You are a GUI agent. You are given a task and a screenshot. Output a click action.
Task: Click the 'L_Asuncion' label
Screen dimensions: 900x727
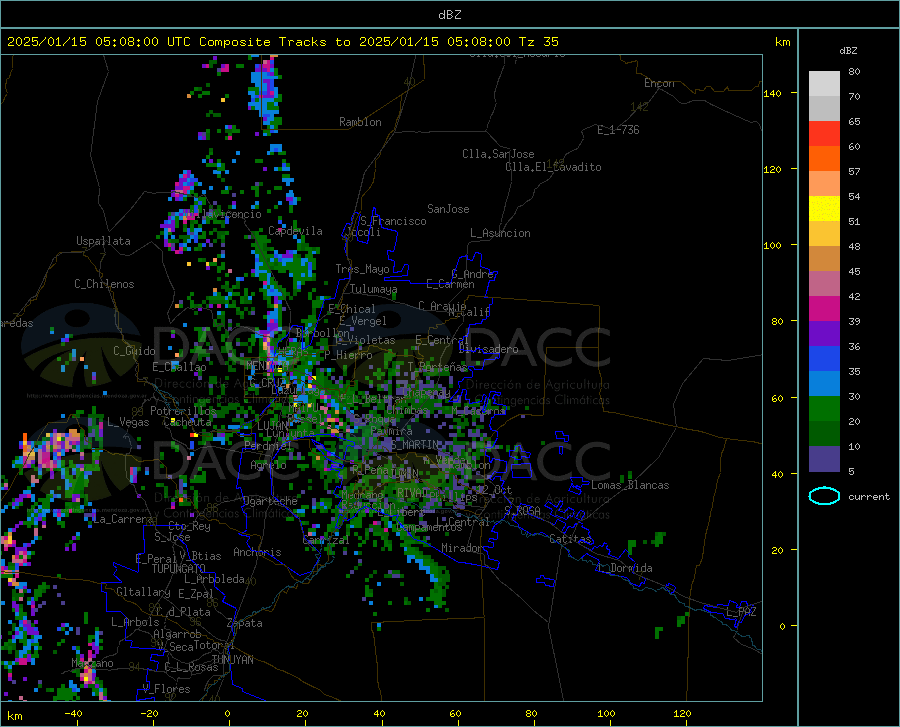501,233
